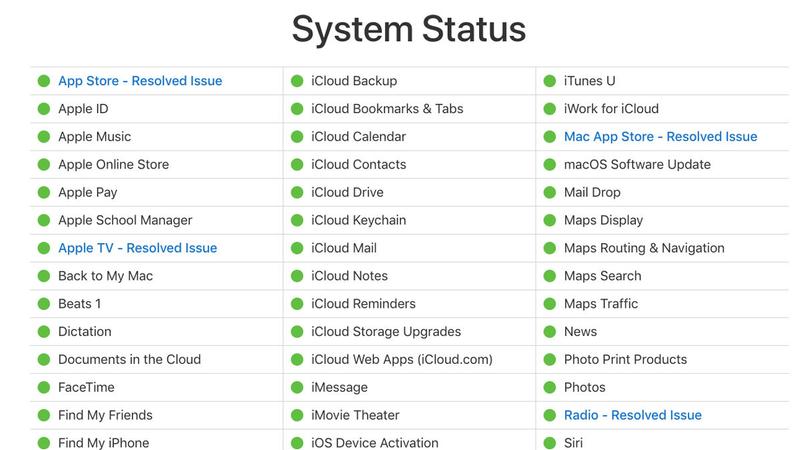
Task: Select the Documents in the Cloud text
Action: tap(130, 359)
